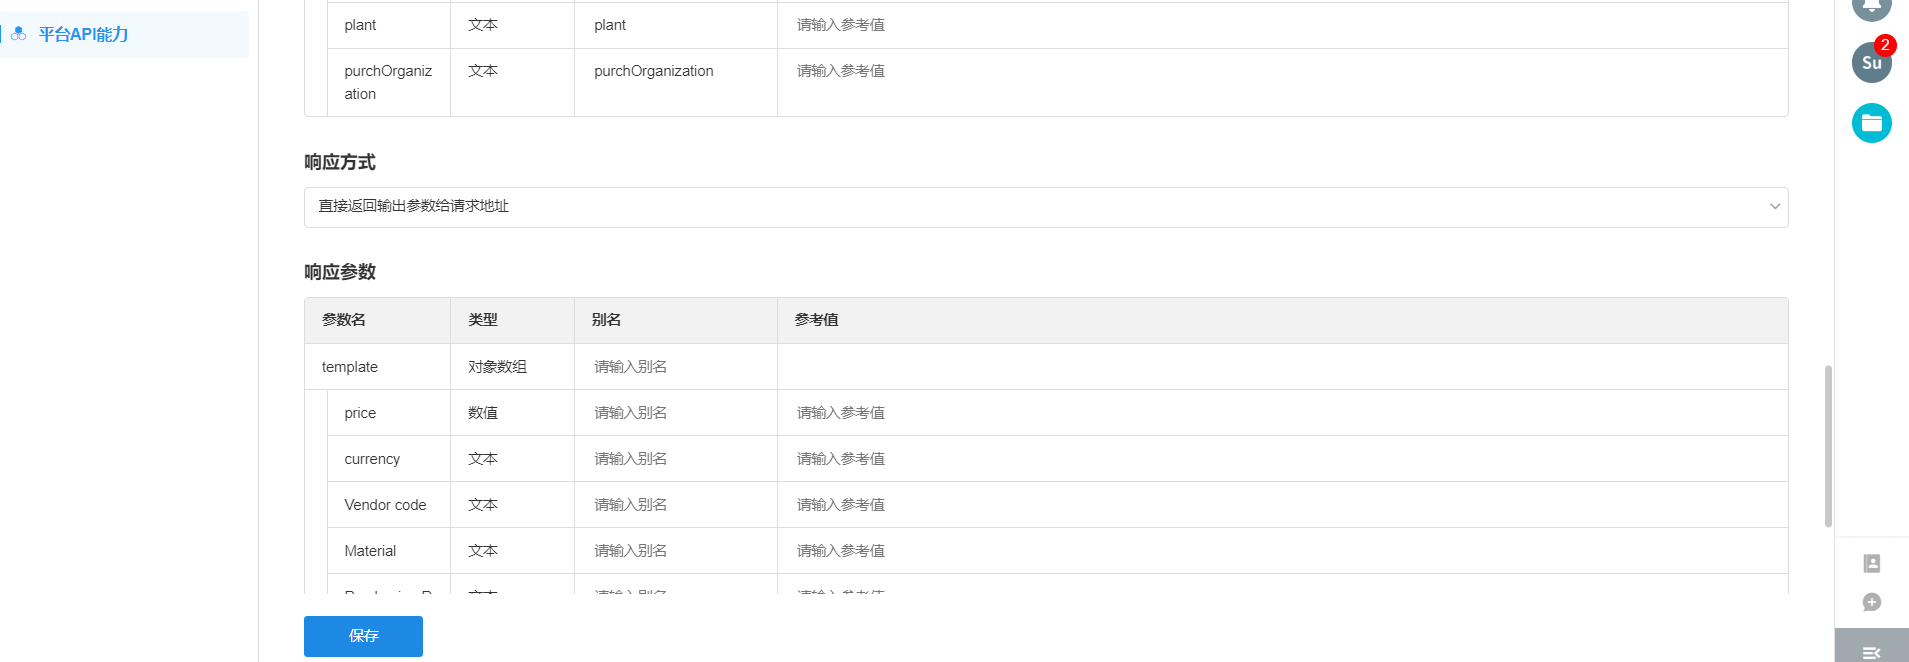The image size is (1909, 662).
Task: Select 平台API能力 menu item
Action: (84, 34)
